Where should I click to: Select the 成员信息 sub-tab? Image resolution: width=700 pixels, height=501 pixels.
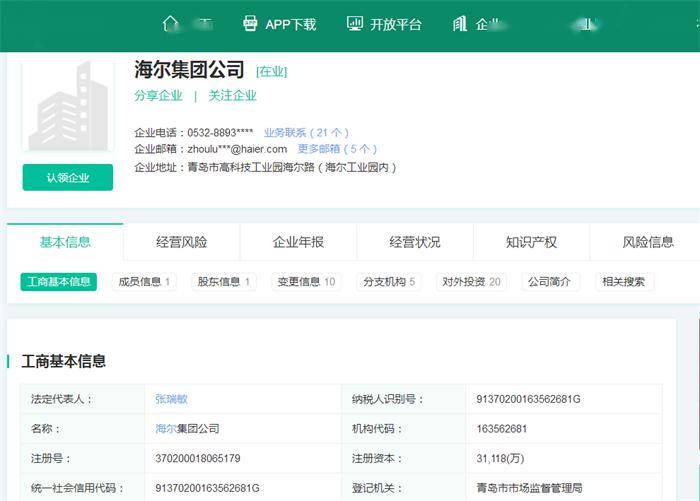click(144, 282)
